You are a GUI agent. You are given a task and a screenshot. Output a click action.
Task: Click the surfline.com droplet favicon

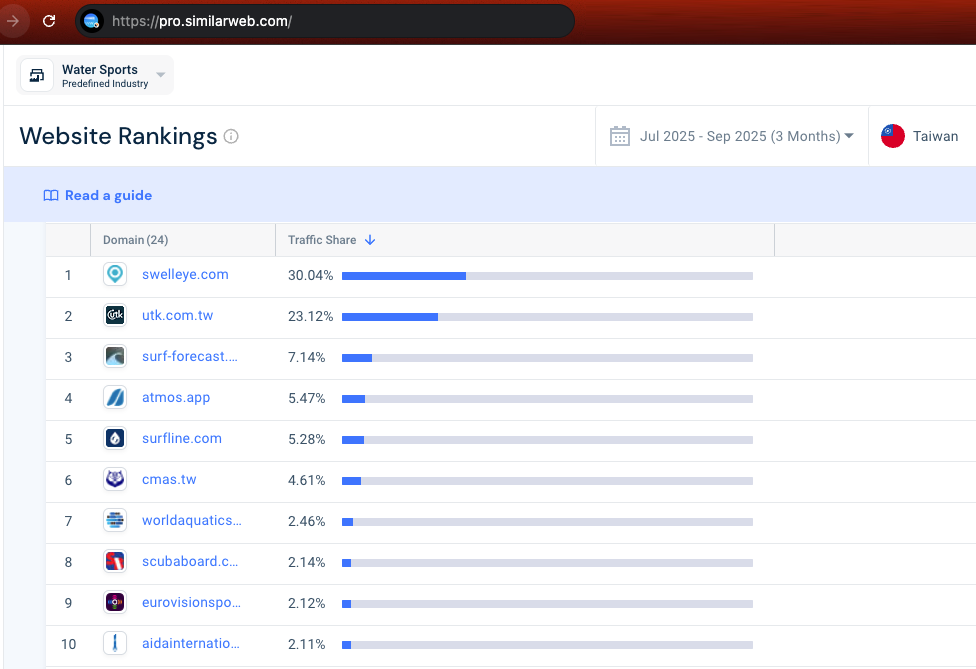tap(114, 438)
